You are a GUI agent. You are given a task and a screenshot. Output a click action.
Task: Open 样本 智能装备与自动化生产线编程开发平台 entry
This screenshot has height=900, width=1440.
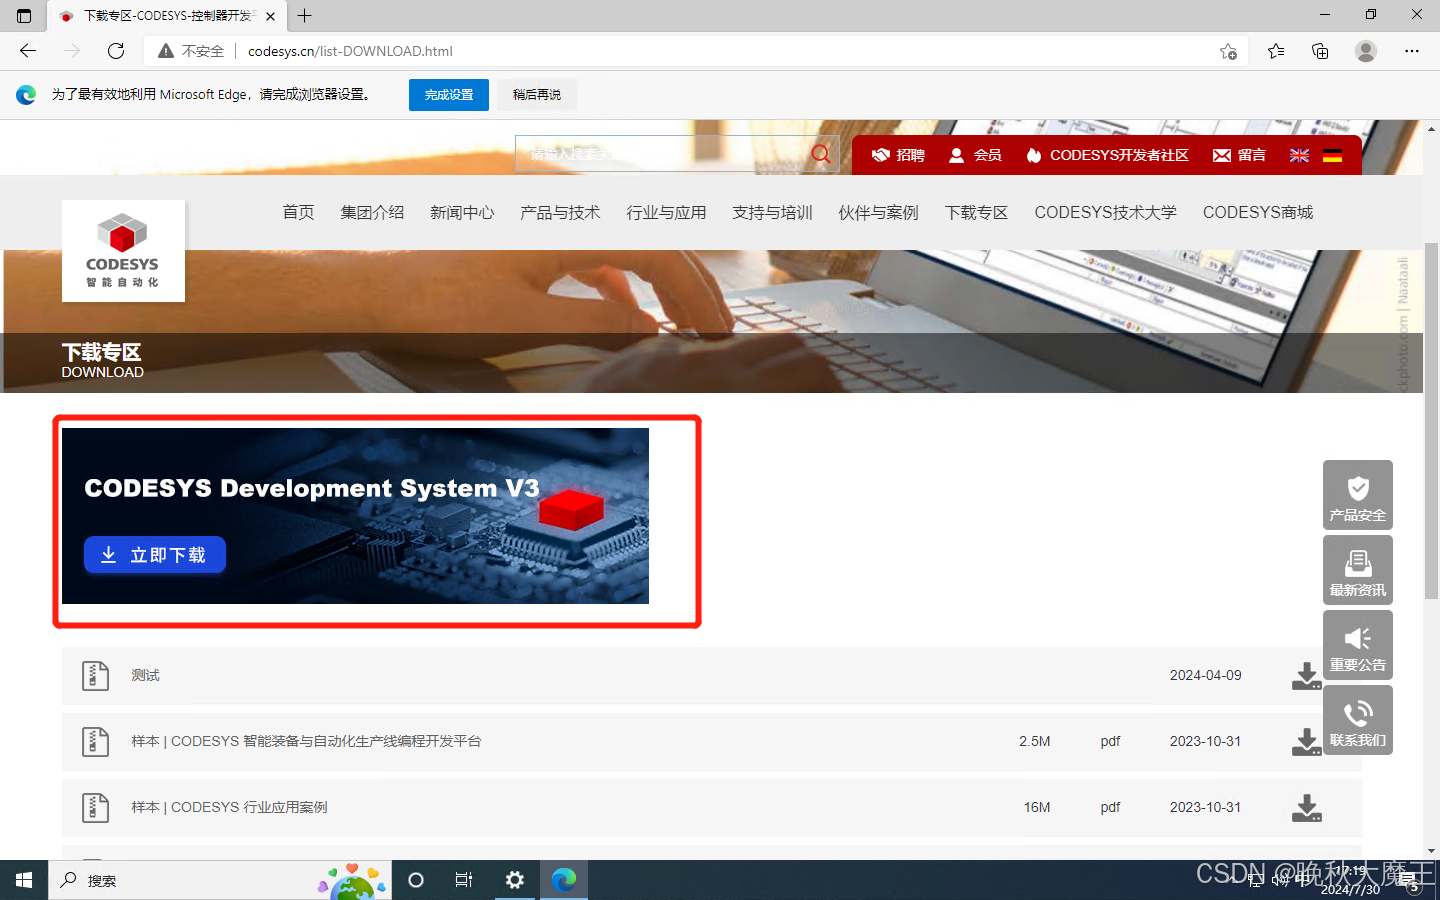coord(306,742)
